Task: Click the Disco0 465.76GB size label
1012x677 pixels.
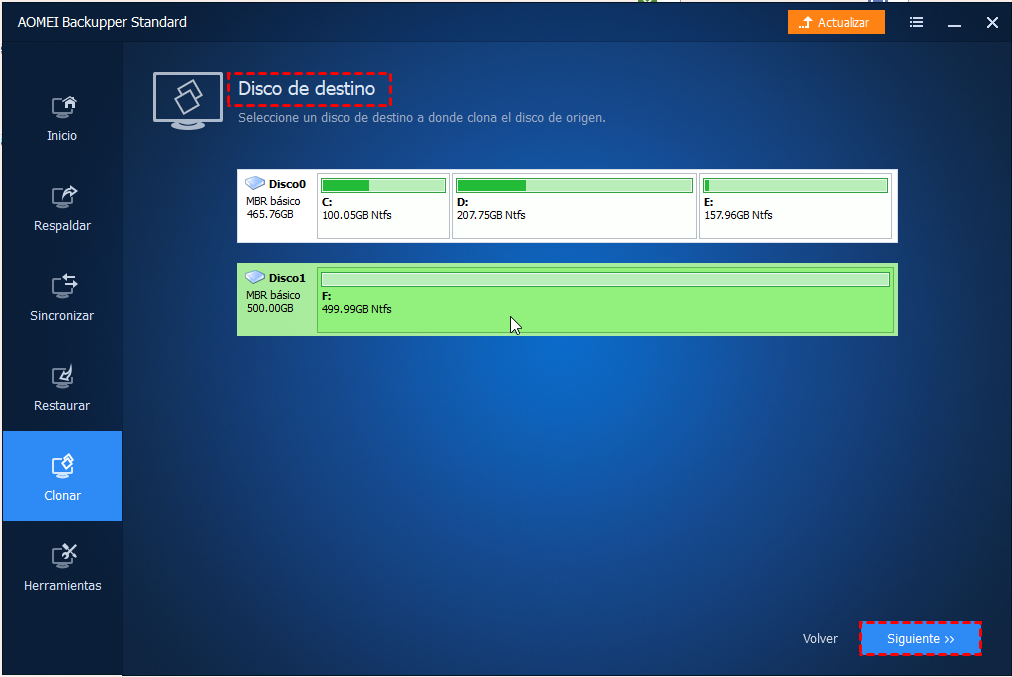Action: pos(270,214)
